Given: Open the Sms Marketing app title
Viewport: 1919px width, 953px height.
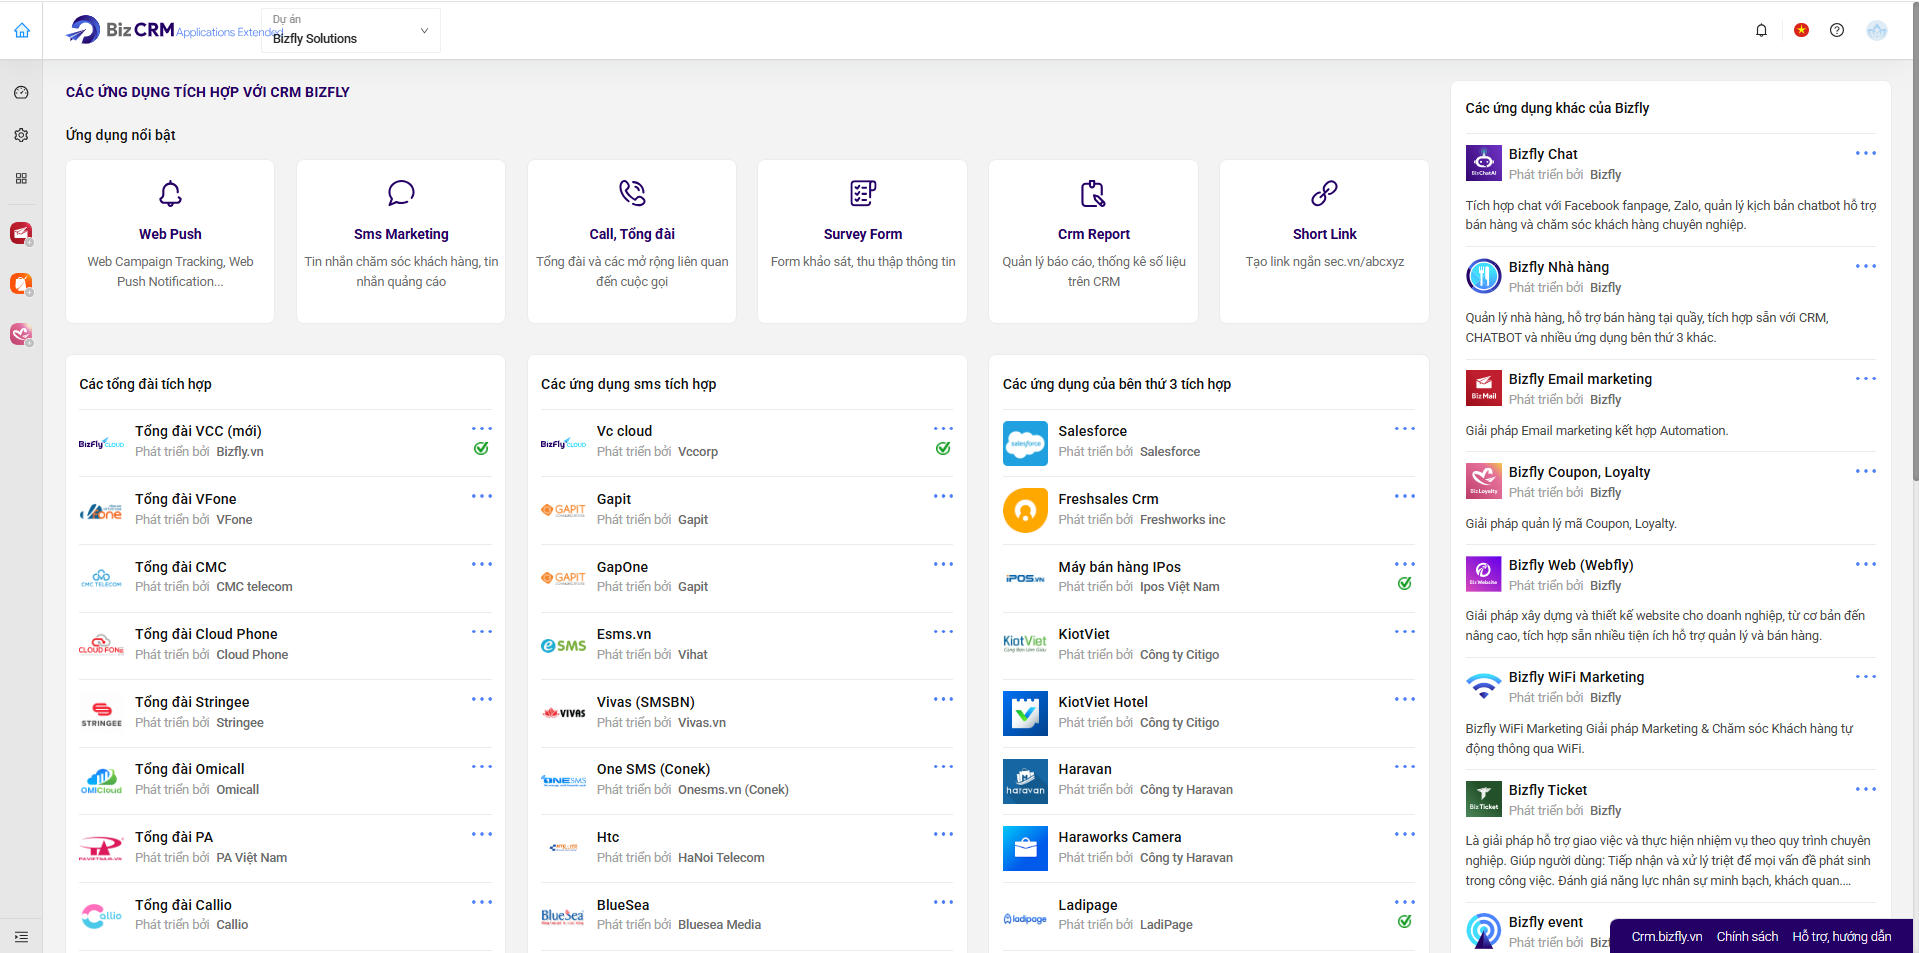Looking at the screenshot, I should pyautogui.click(x=401, y=234).
